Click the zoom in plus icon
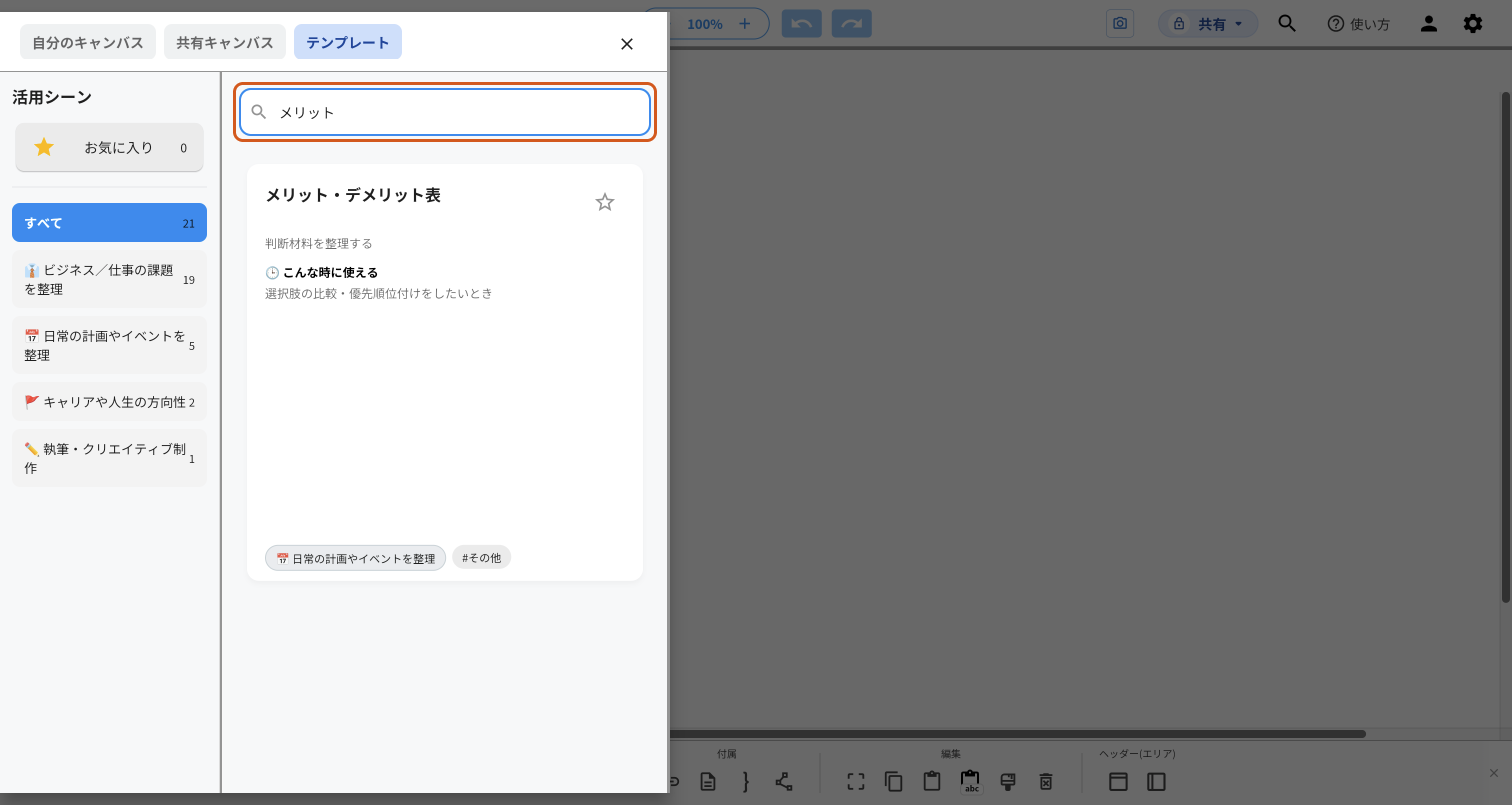 [744, 24]
